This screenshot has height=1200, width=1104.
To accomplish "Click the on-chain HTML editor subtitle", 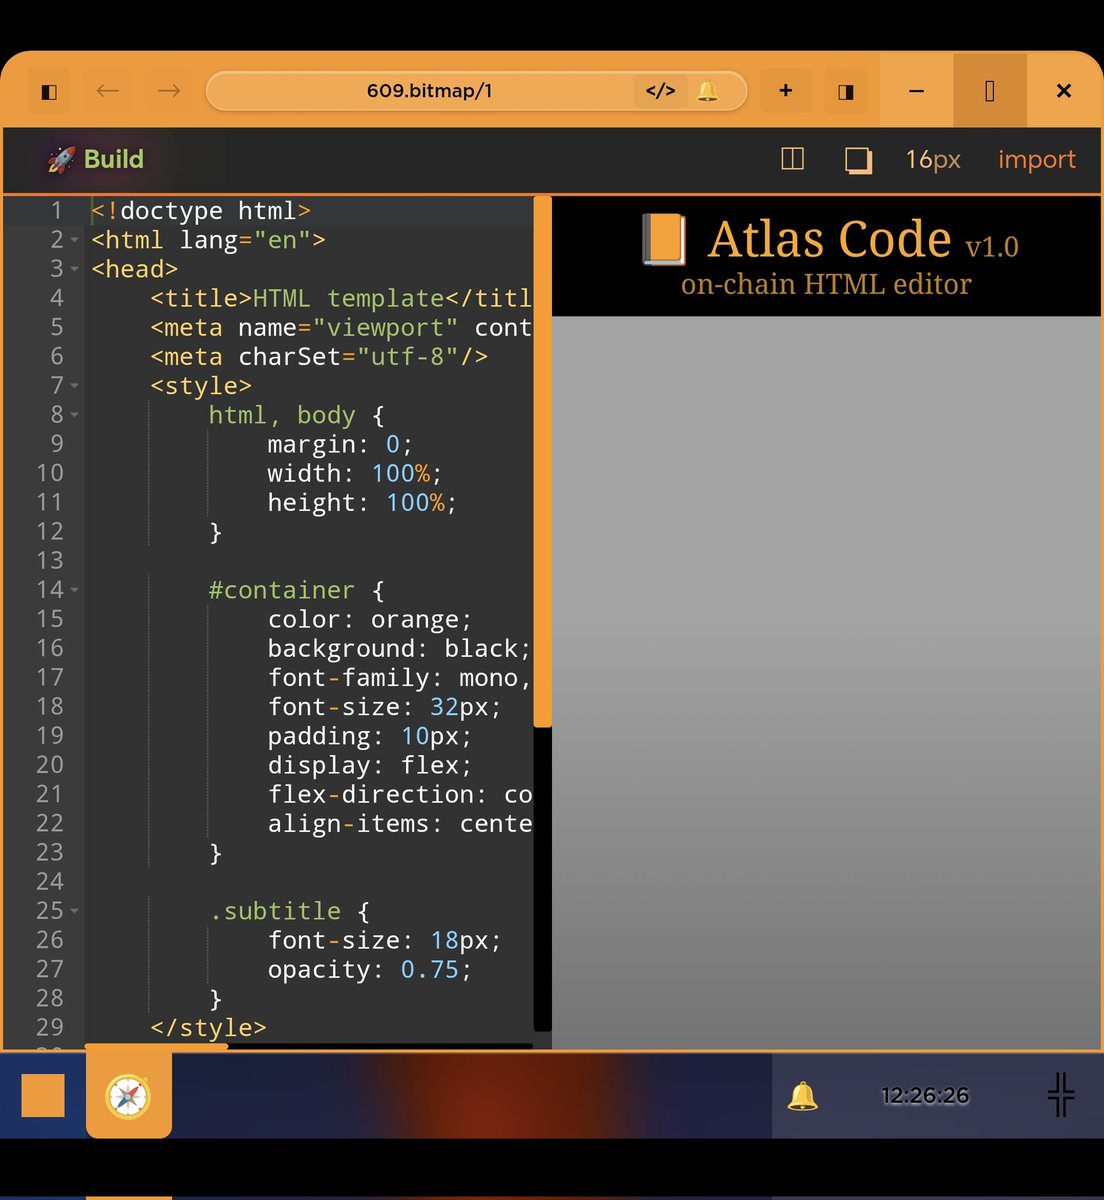I will pos(826,284).
